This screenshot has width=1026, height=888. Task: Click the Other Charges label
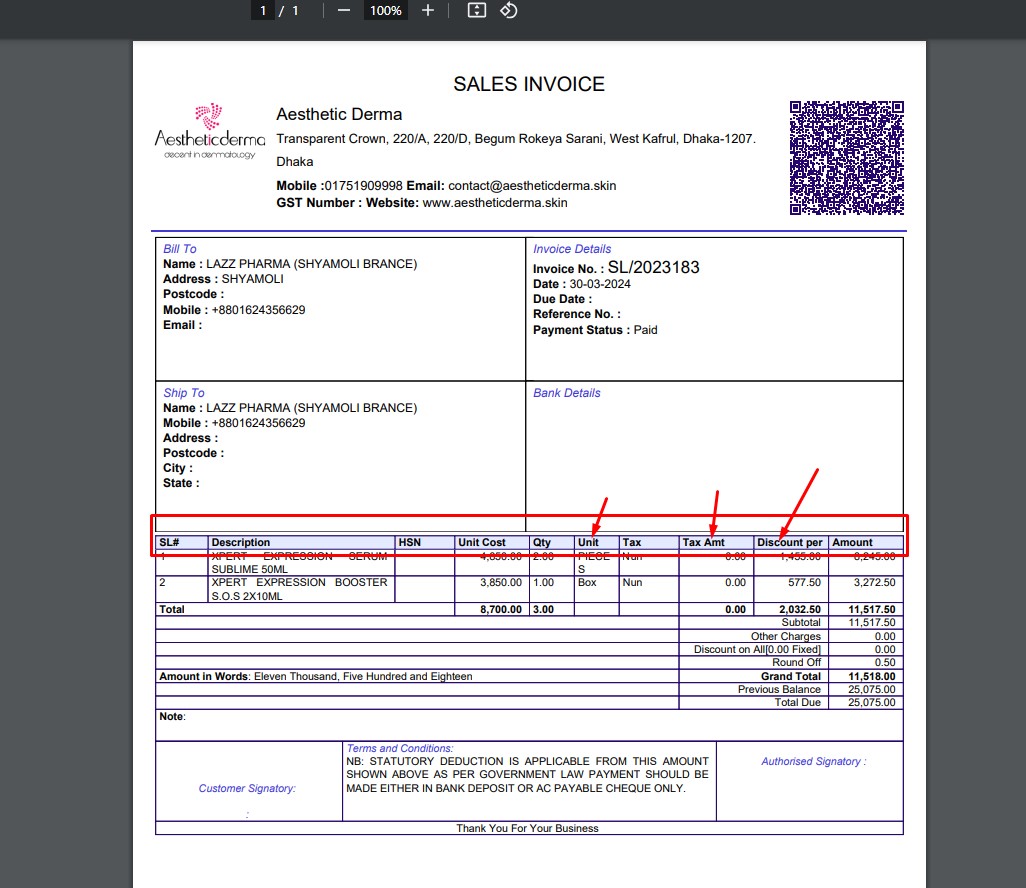(785, 636)
